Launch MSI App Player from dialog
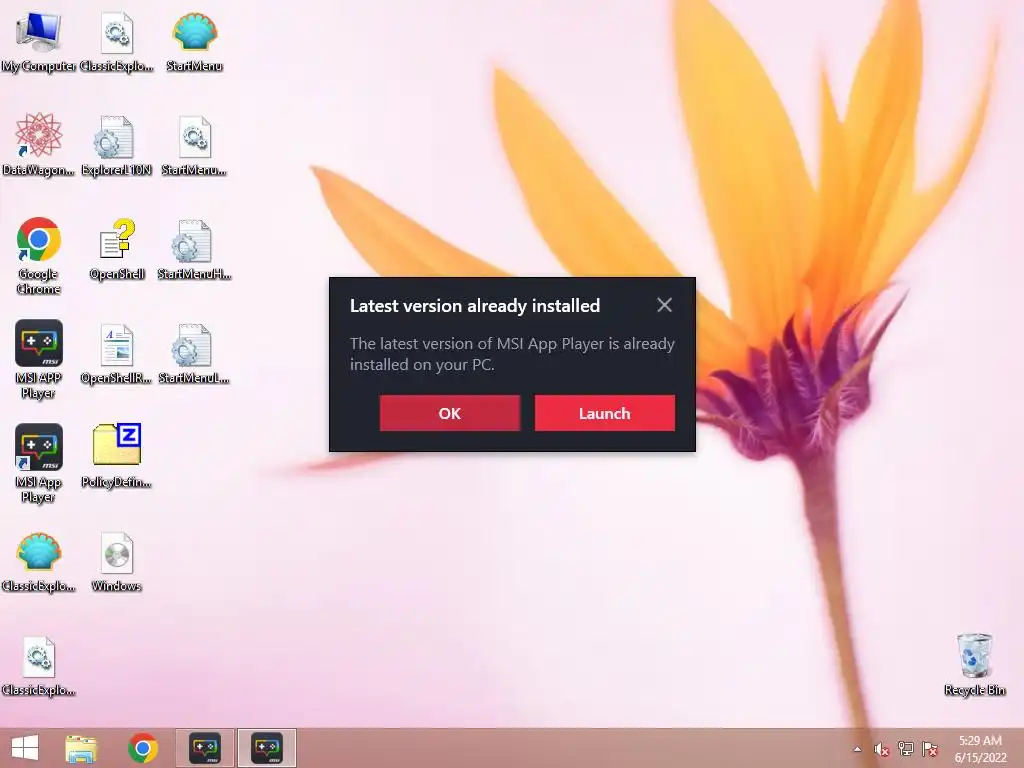 coord(604,413)
